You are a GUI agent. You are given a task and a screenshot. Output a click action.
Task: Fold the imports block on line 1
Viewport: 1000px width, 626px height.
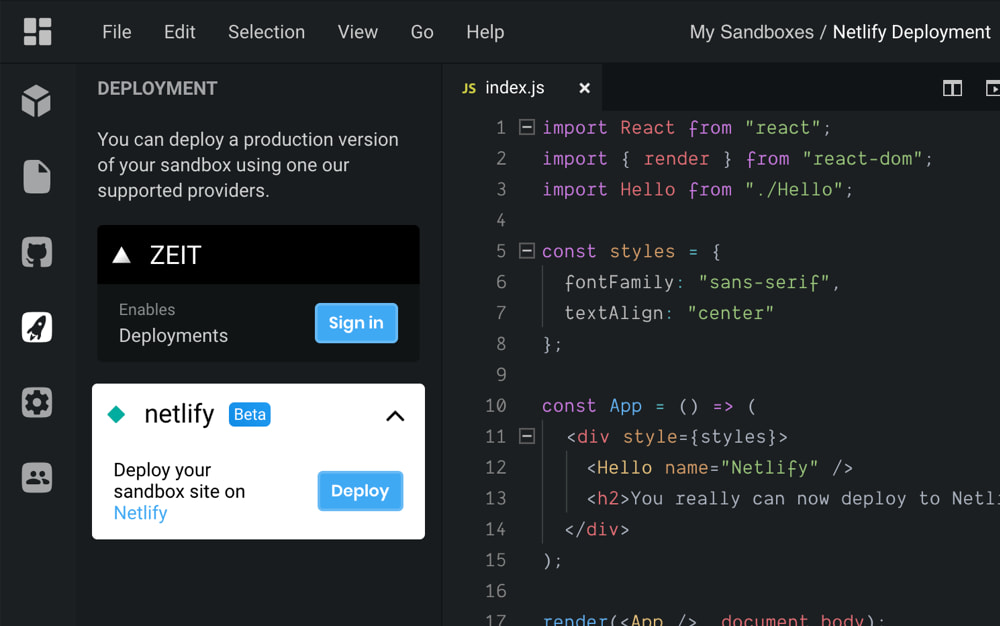click(x=526, y=127)
